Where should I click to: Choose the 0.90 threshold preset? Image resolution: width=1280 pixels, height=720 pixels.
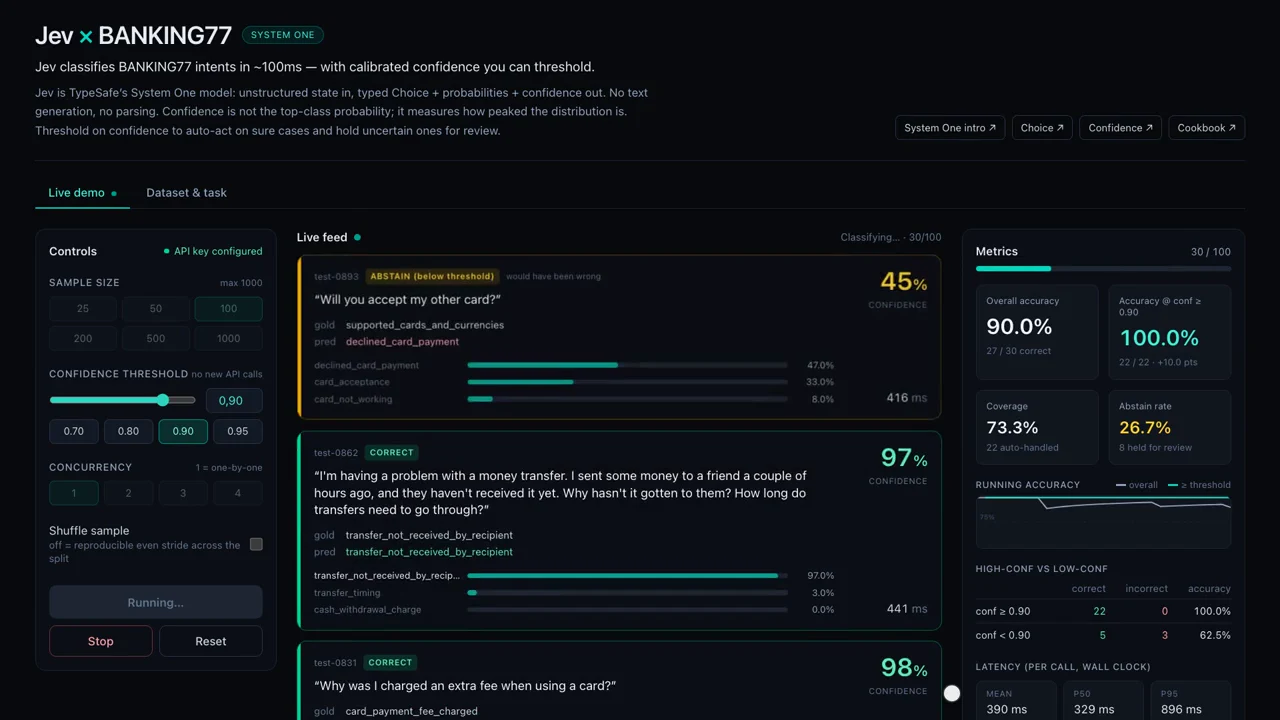tap(183, 432)
